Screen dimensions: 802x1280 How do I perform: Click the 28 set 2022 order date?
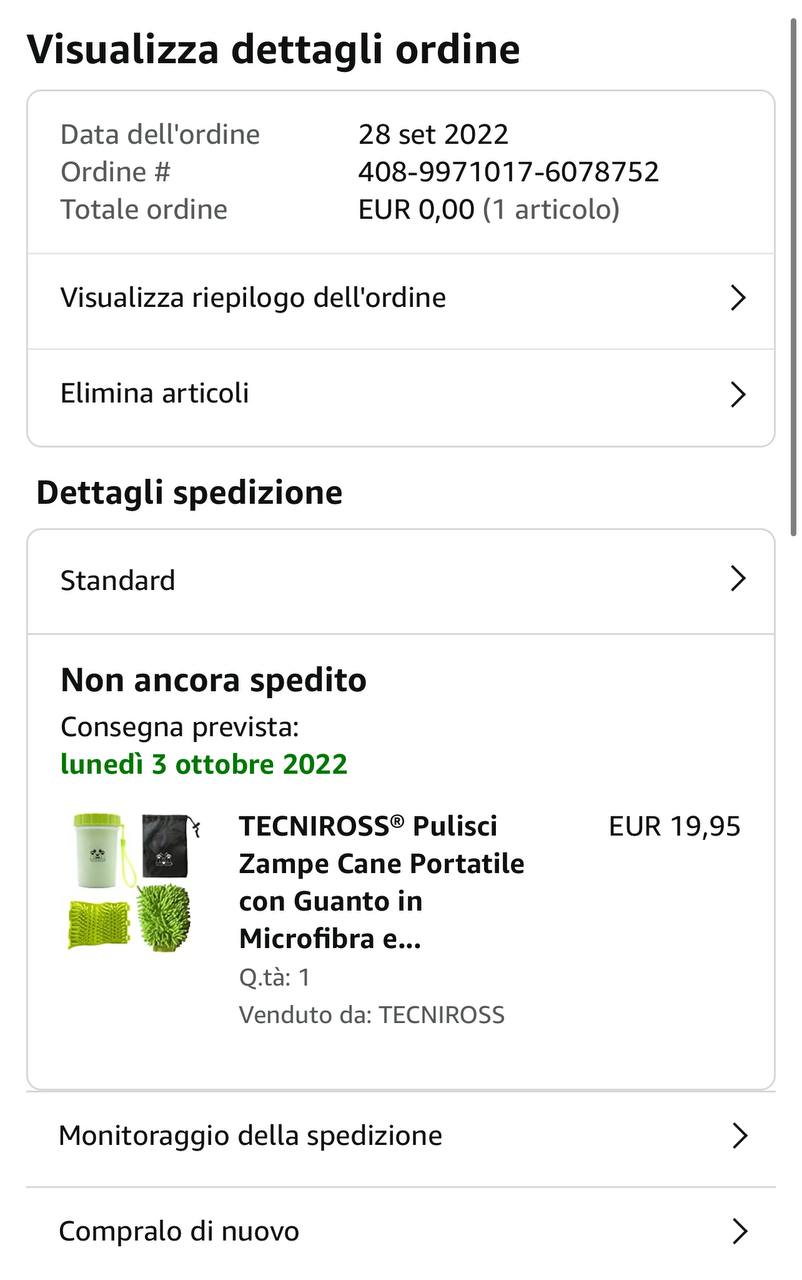point(433,134)
